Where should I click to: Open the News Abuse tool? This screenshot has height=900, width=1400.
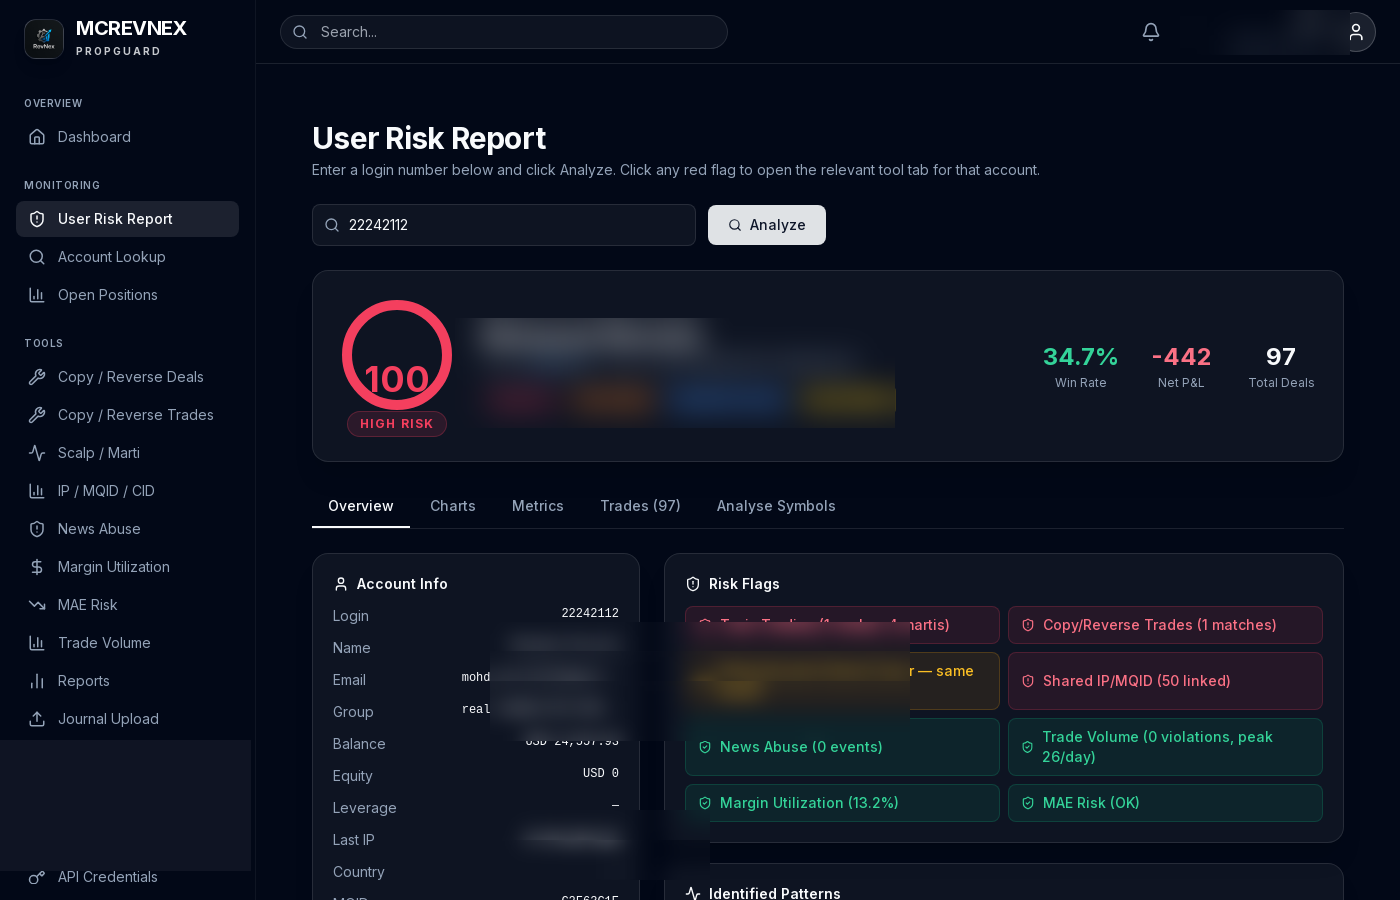(99, 529)
